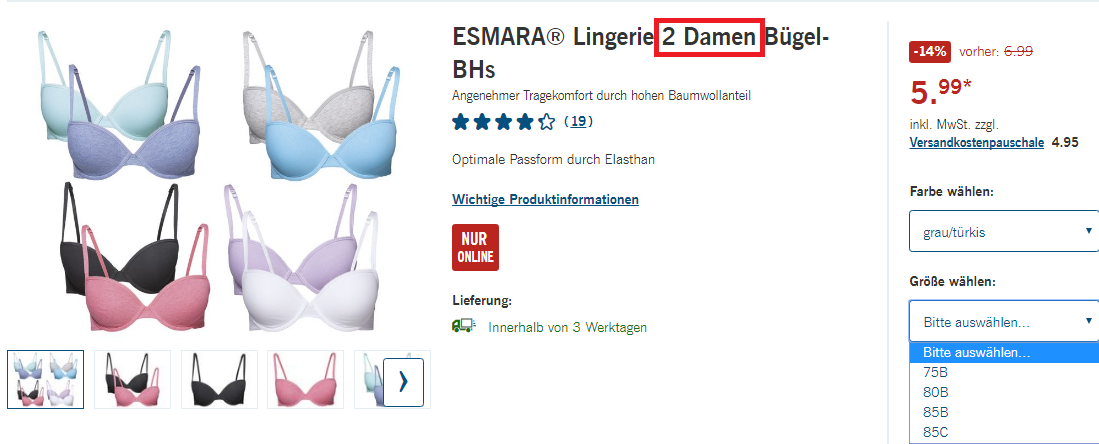Open the Farbe wählen dropdown

1004,231
